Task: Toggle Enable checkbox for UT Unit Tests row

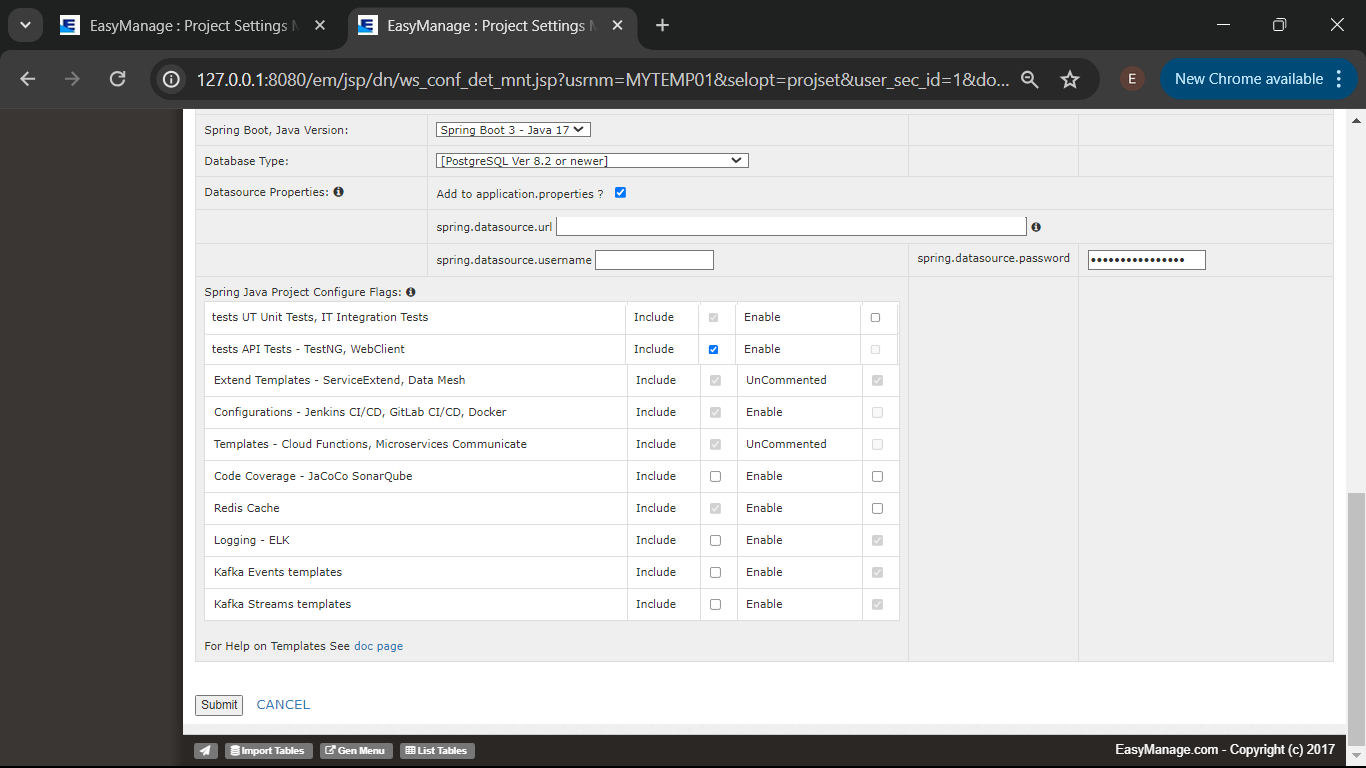Action: (x=875, y=317)
